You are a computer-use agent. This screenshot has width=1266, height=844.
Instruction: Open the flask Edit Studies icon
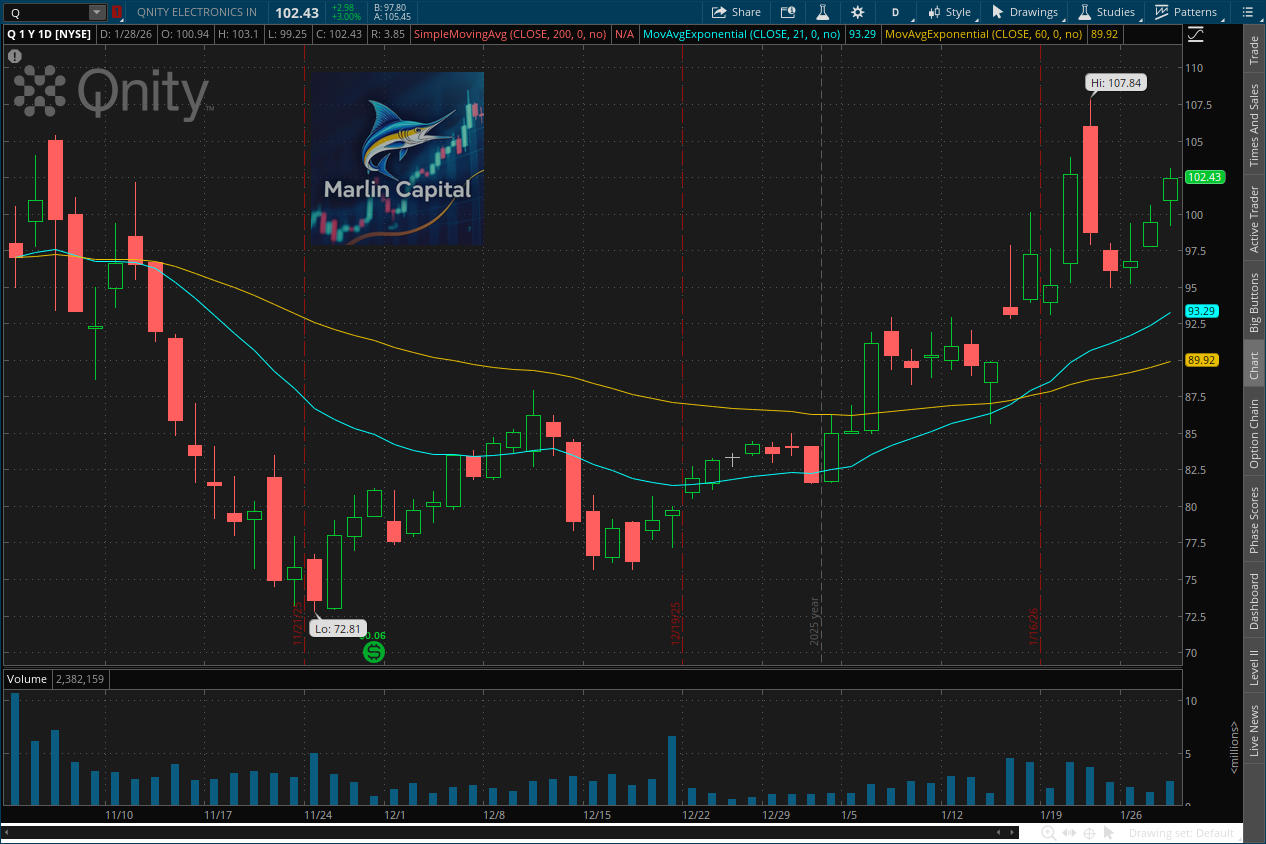tap(822, 12)
